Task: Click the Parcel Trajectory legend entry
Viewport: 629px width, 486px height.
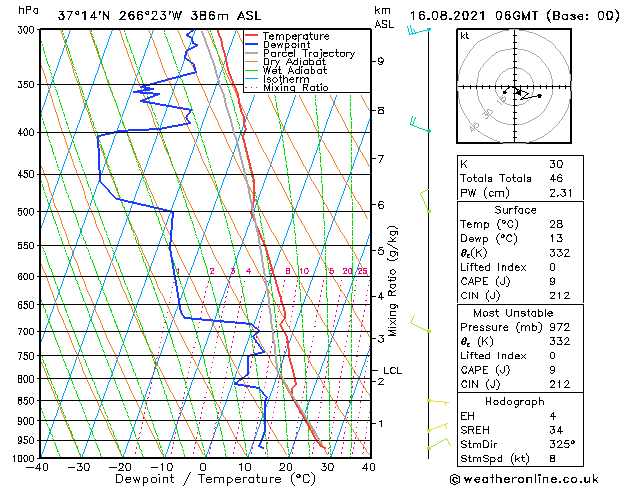Action: pos(300,53)
